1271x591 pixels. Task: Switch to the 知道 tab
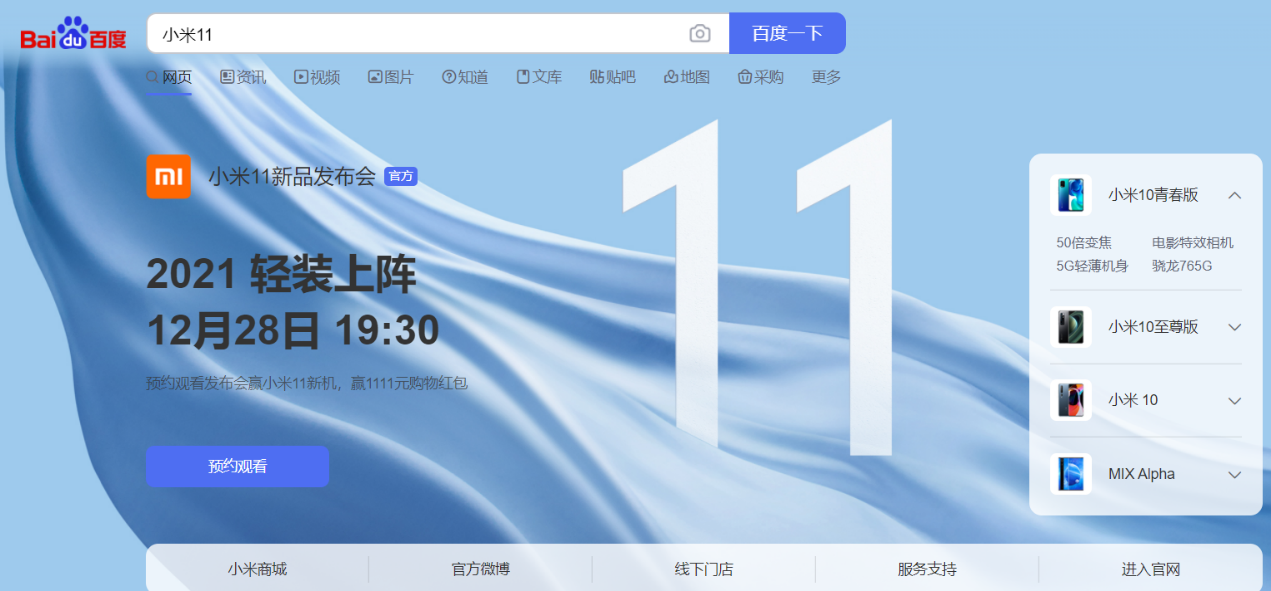coord(465,77)
